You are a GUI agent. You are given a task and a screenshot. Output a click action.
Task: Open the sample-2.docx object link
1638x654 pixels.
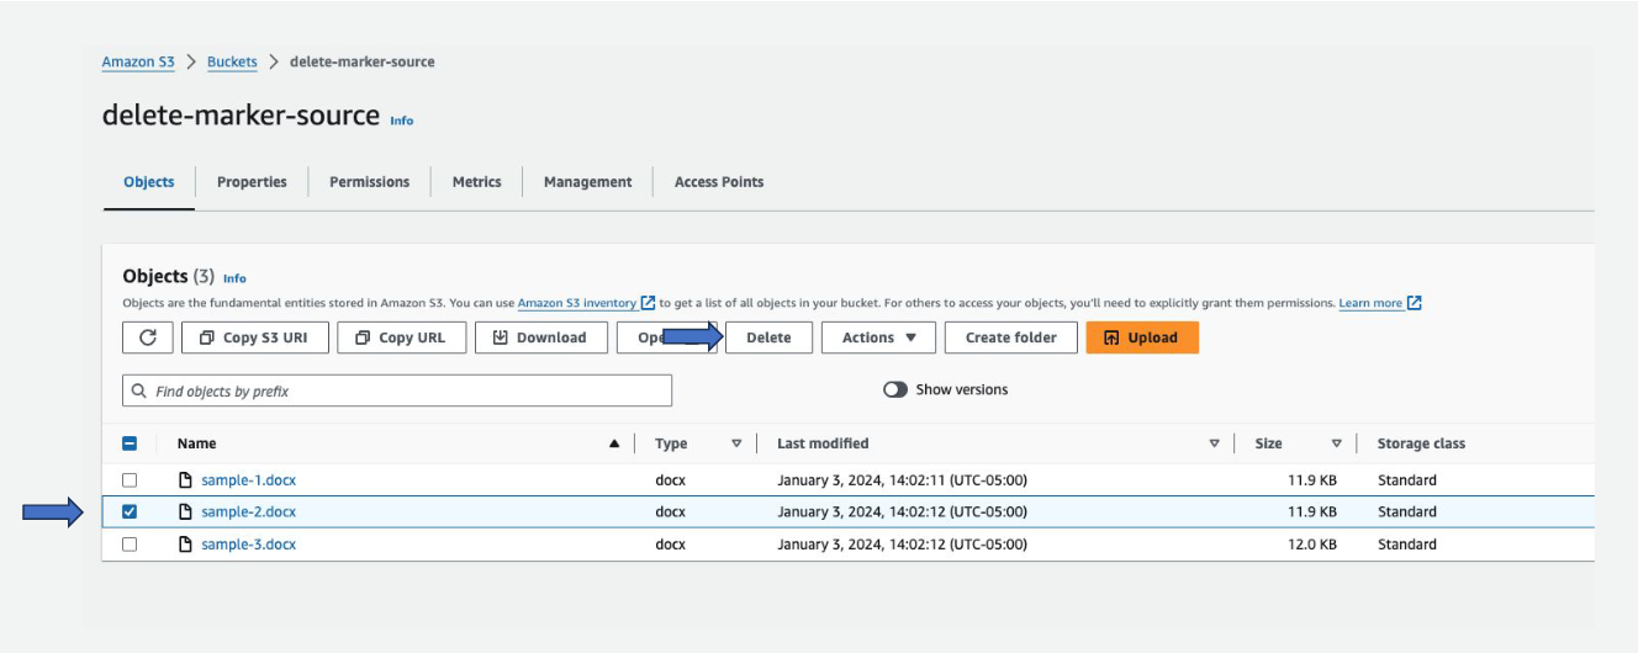pyautogui.click(x=249, y=512)
